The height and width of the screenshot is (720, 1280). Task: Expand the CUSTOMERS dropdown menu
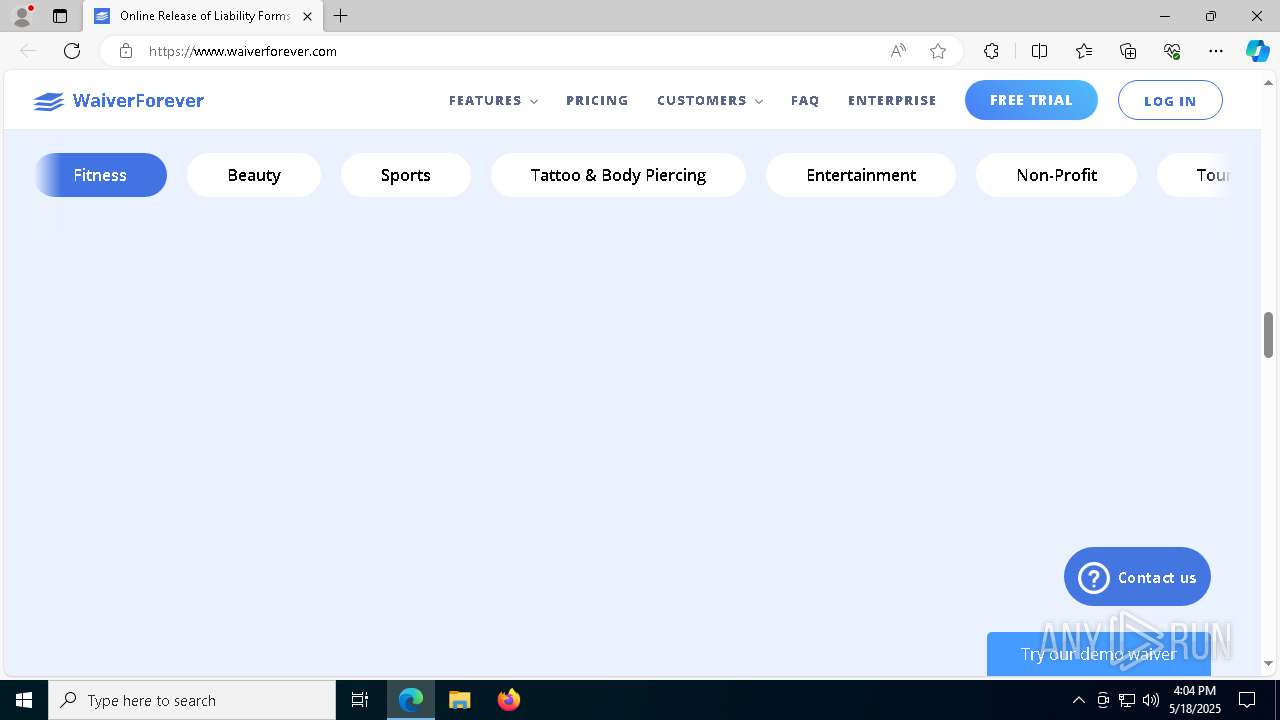(x=710, y=100)
